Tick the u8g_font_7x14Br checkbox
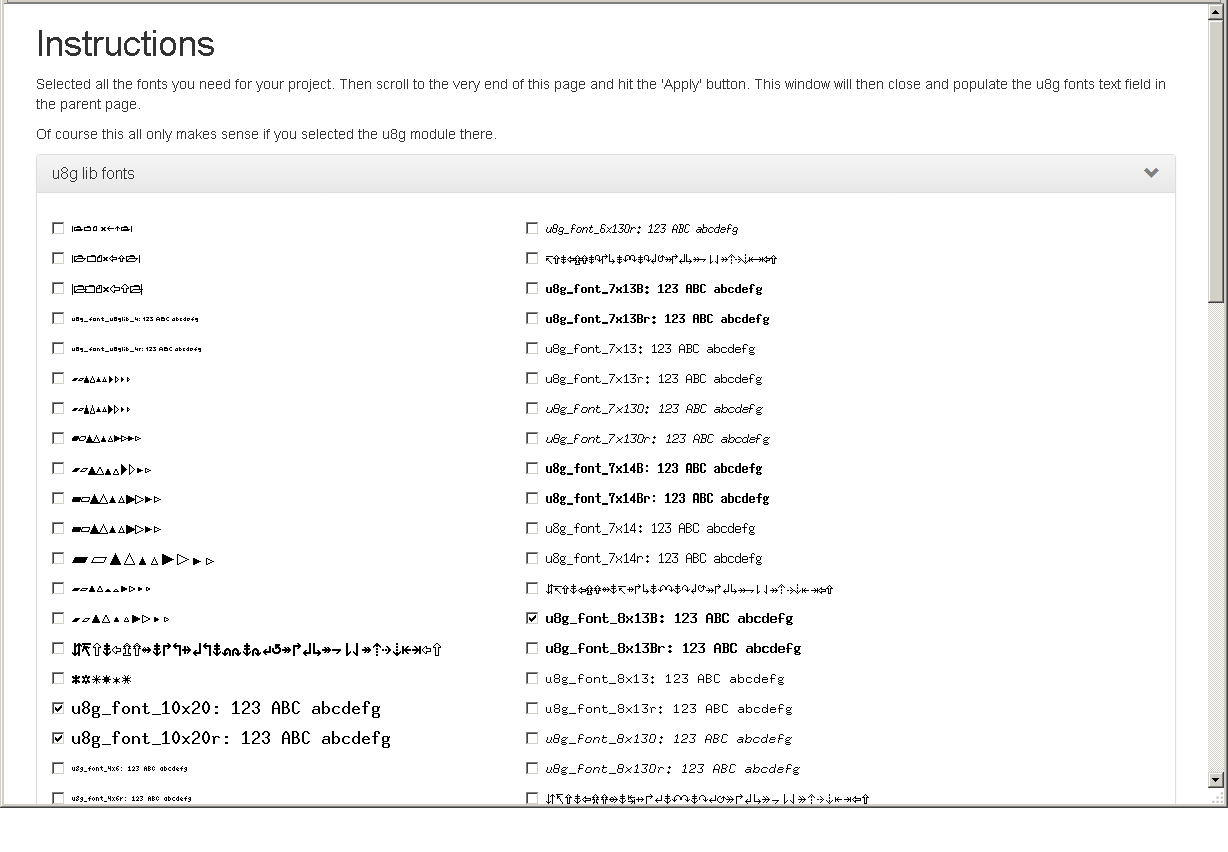Image resolution: width=1228 pixels, height=852 pixels. point(532,498)
